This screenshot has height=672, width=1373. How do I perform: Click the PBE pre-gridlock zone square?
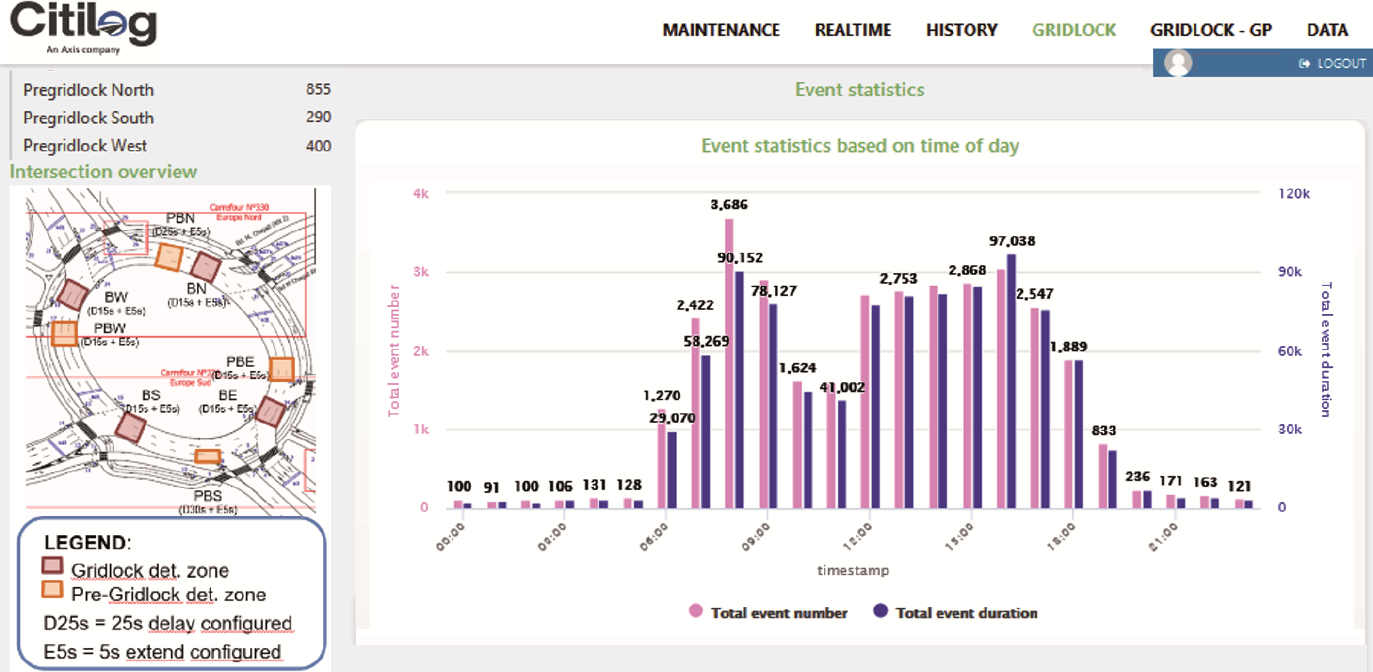pyautogui.click(x=282, y=369)
